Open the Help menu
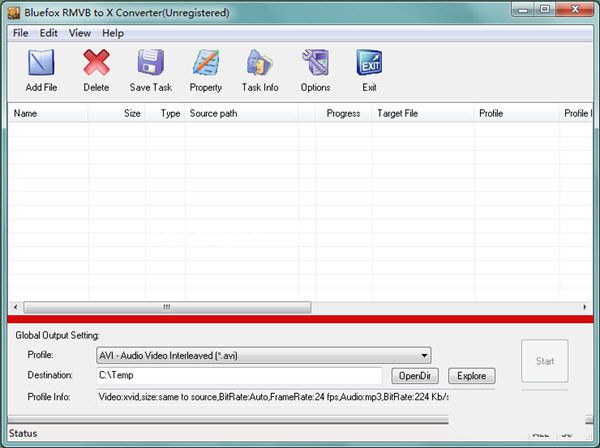Screen dimensions: 600x448 (113, 33)
